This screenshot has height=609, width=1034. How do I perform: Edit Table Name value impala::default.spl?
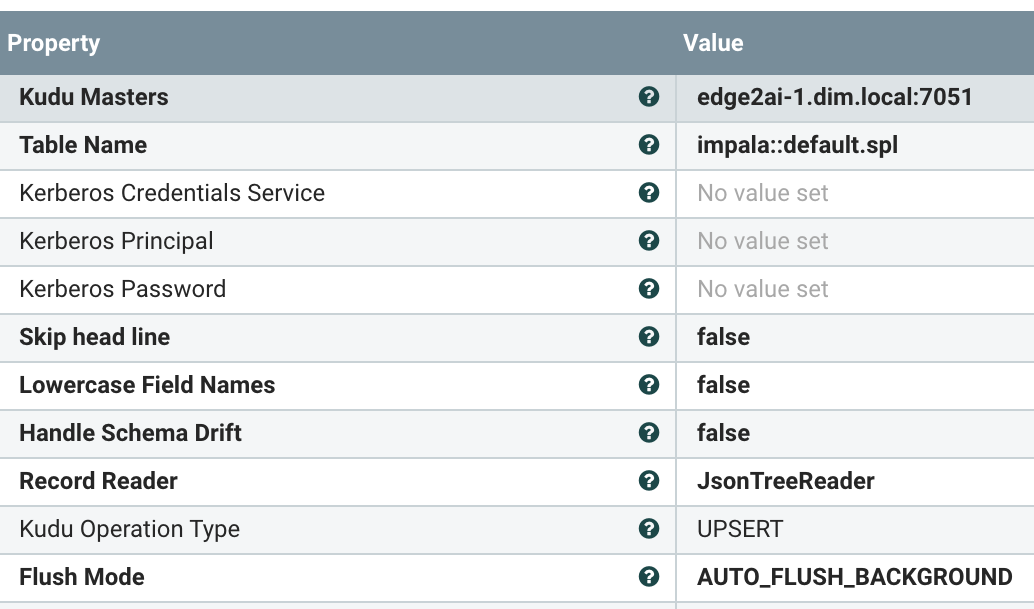pos(797,145)
